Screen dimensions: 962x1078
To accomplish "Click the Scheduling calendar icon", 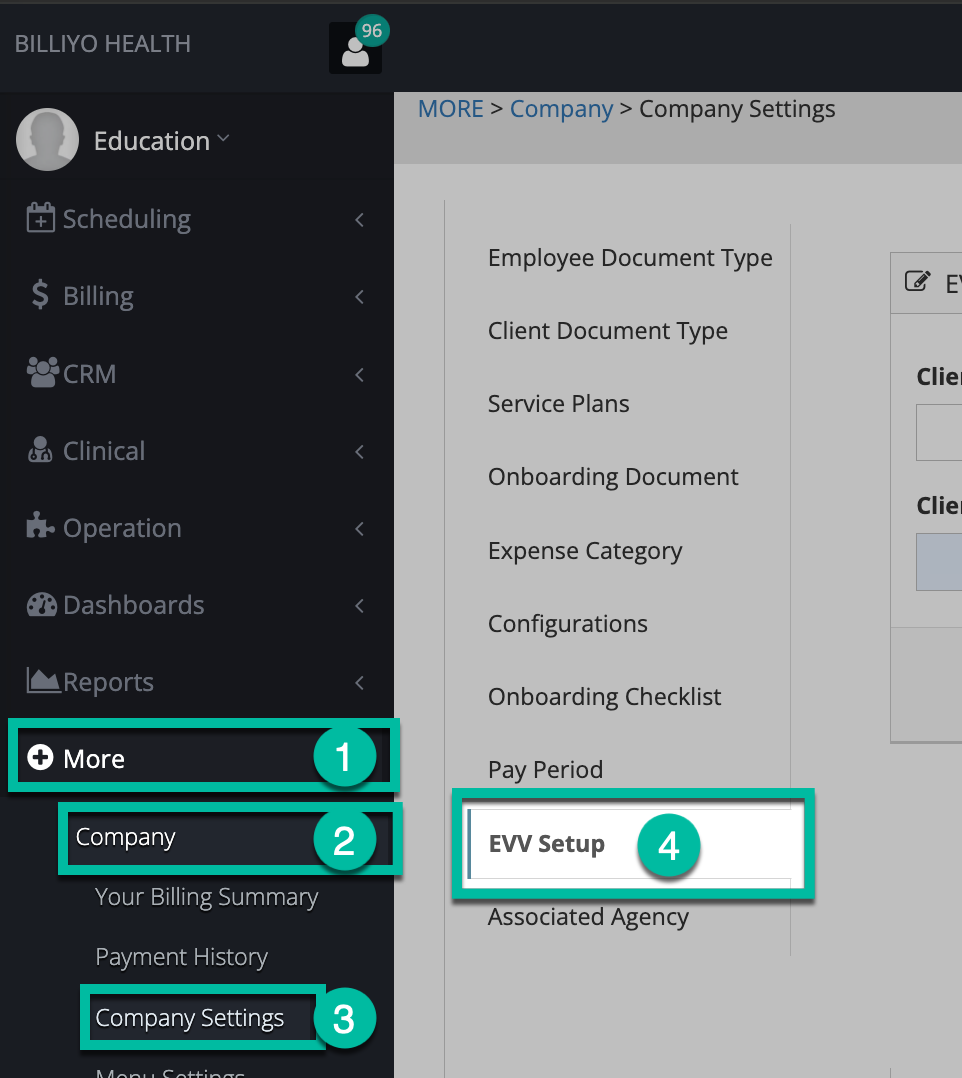I will (40, 219).
